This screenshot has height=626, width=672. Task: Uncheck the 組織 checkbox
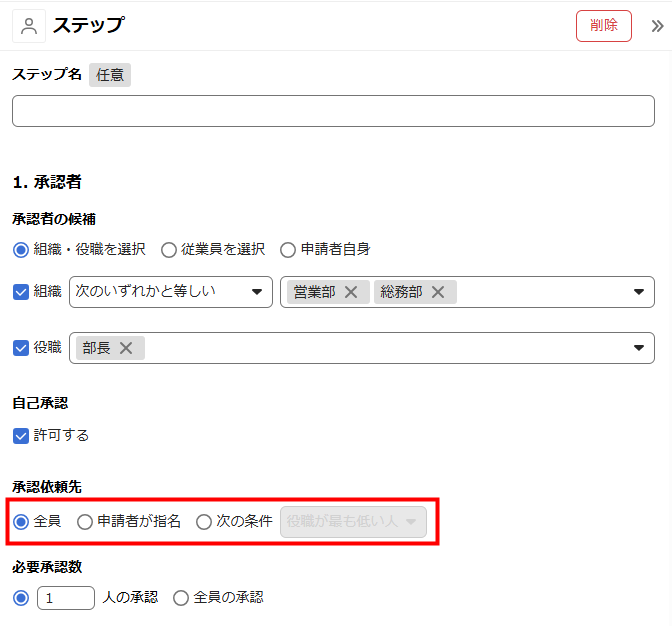click(x=21, y=292)
